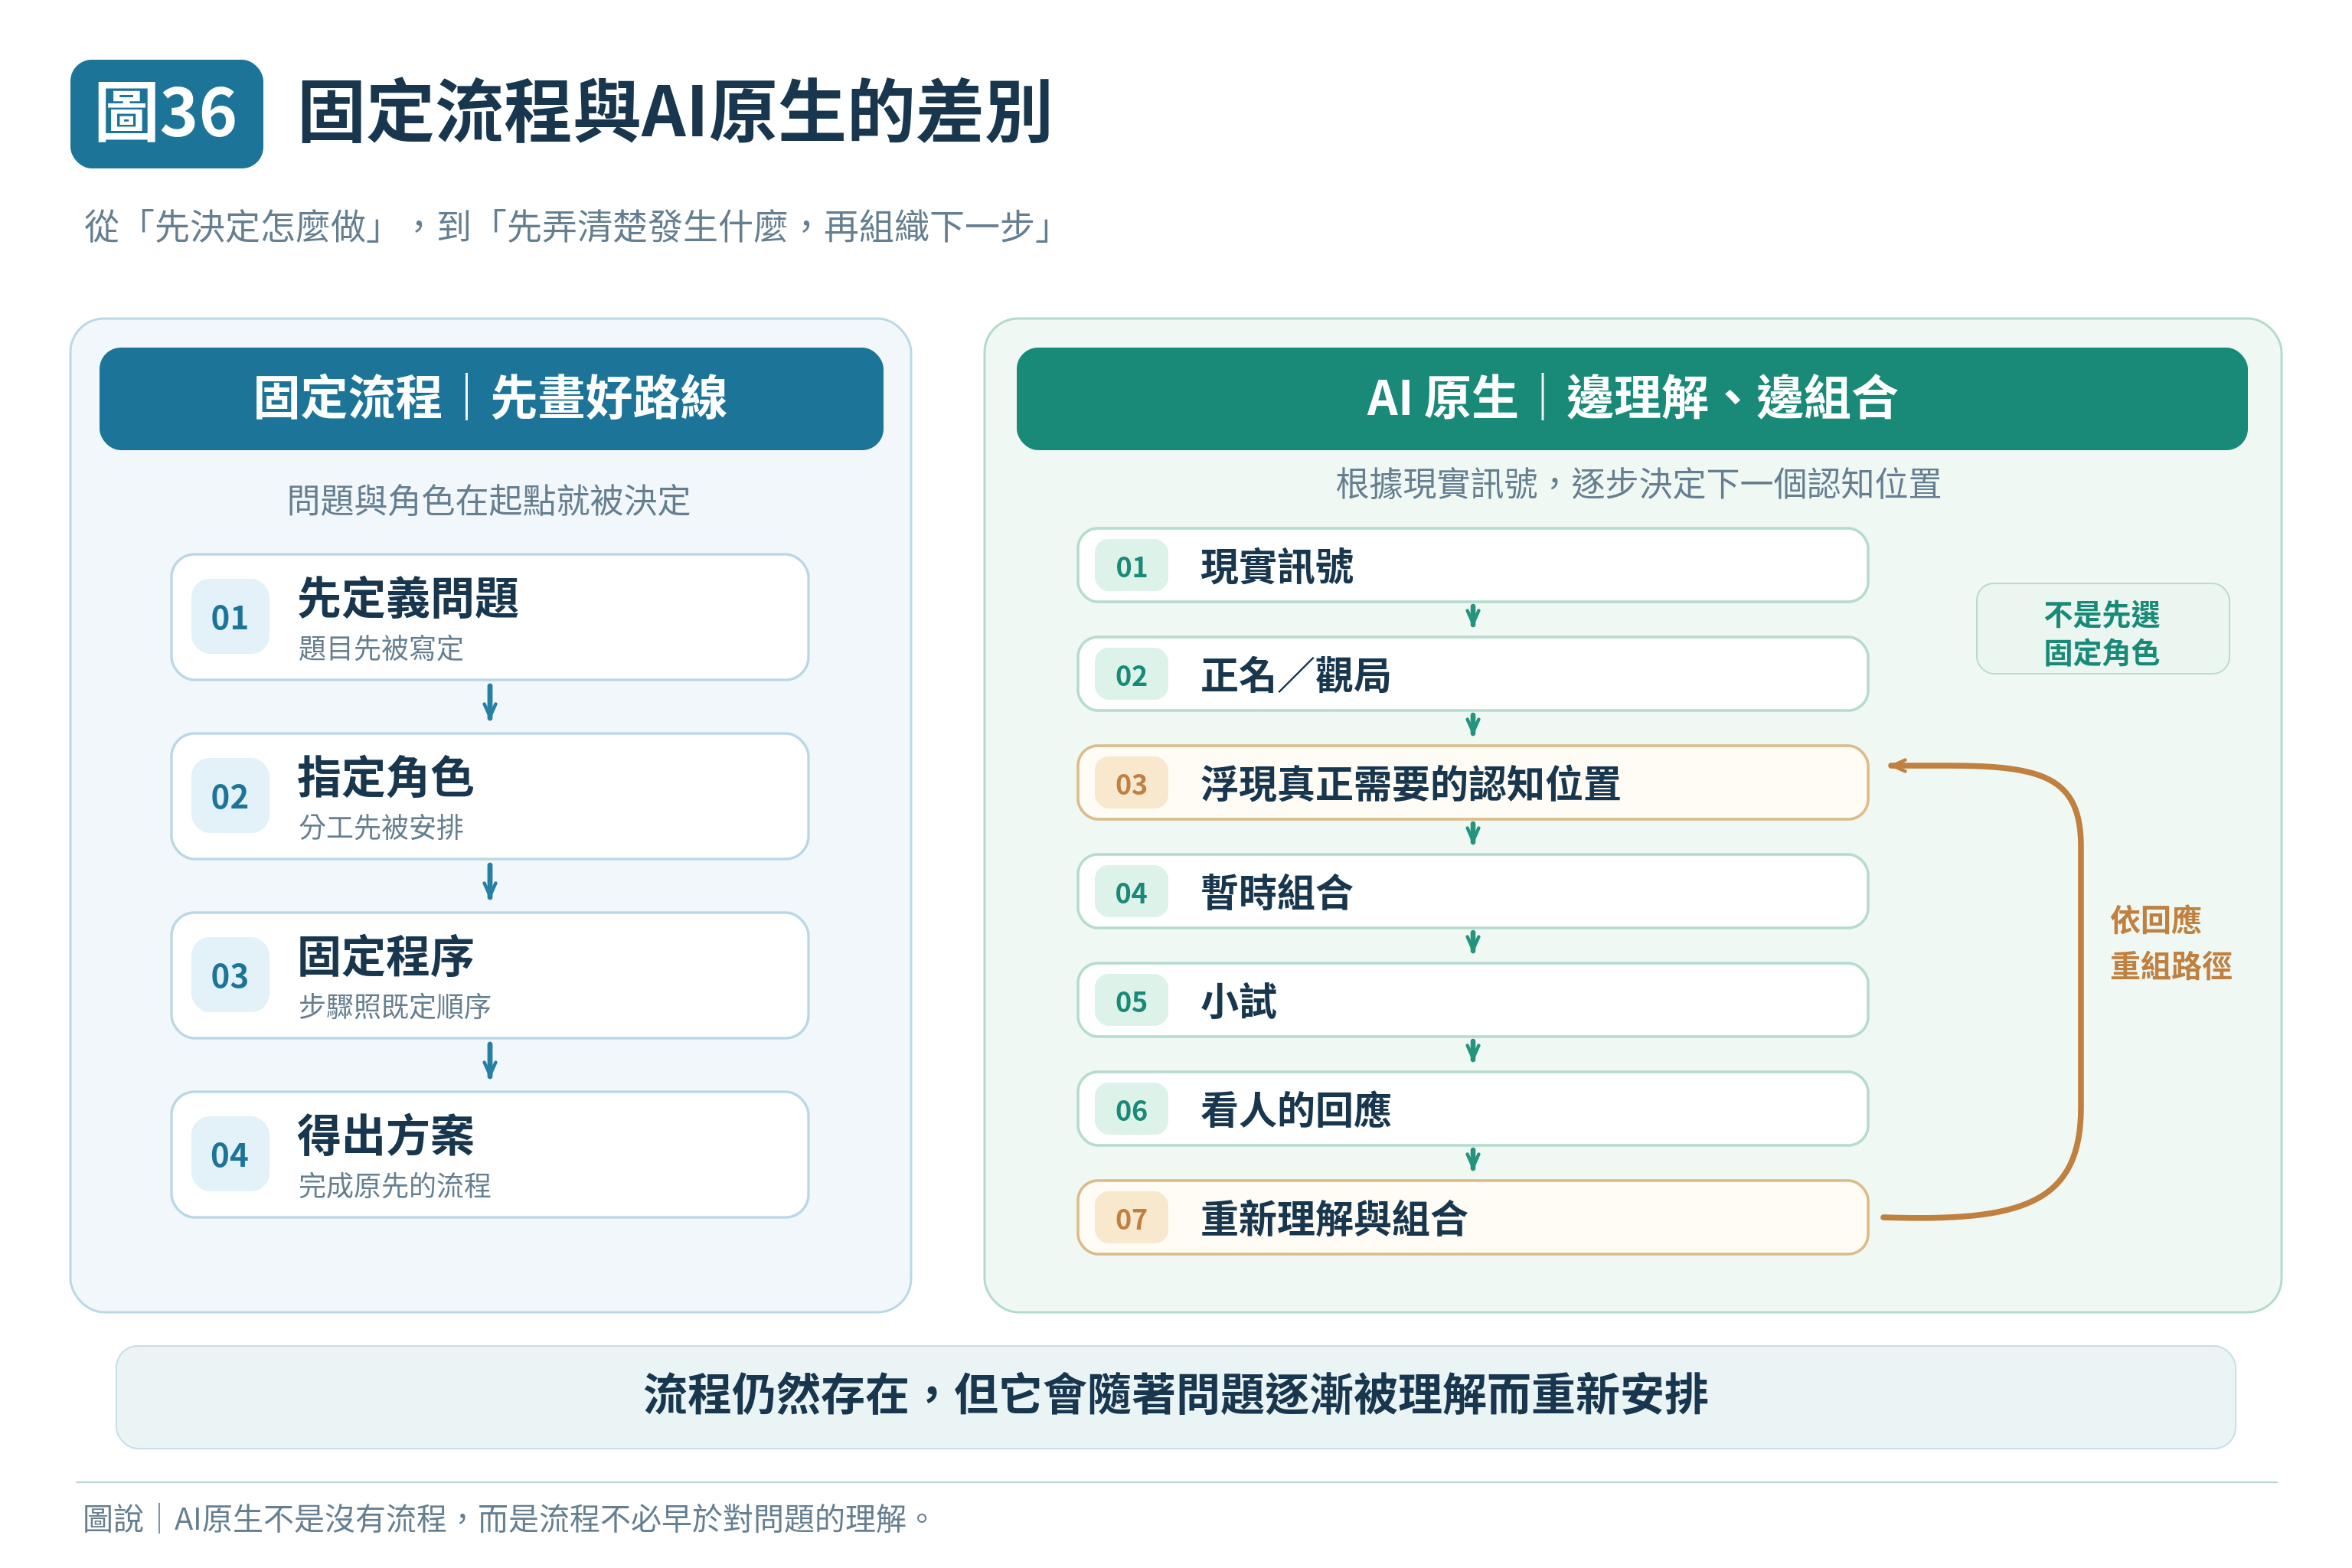Click the banner 流程仍然存在，但它會隨著問題逐漸被理解而重新安排
Viewport: 2352px width, 1568px height.
click(1175, 1396)
